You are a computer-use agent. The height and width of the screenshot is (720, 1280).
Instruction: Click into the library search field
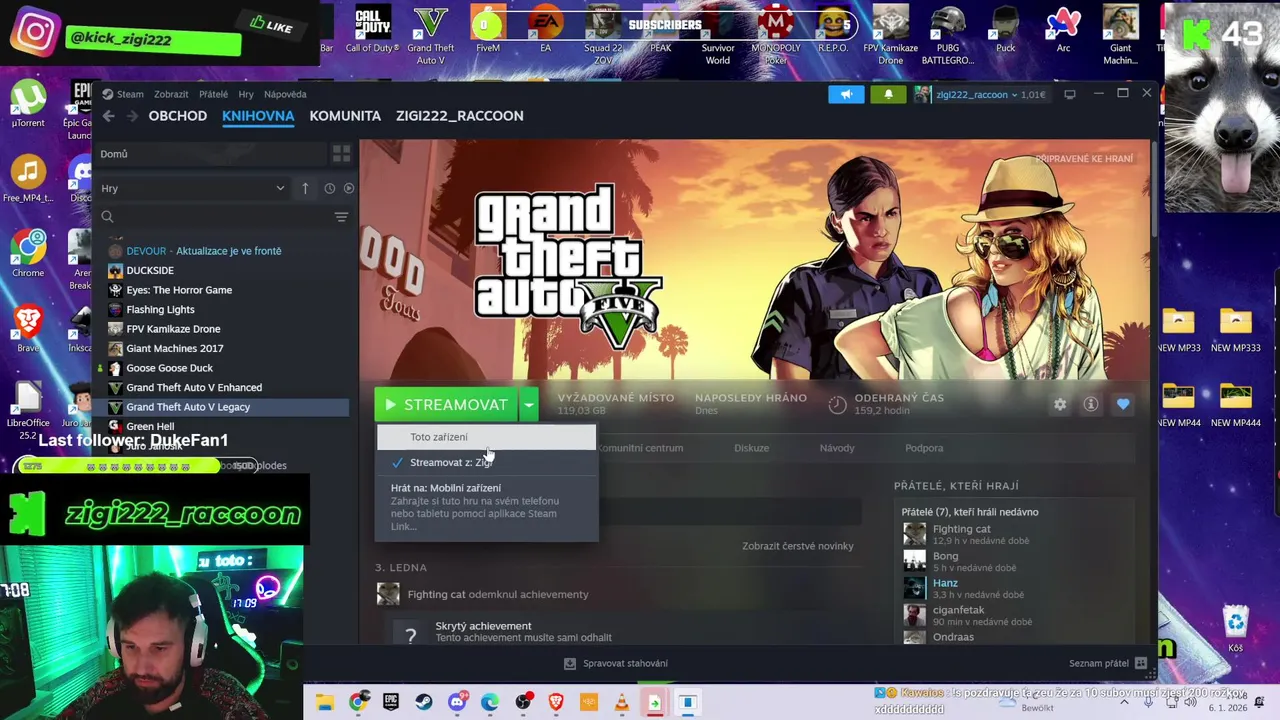pos(213,217)
